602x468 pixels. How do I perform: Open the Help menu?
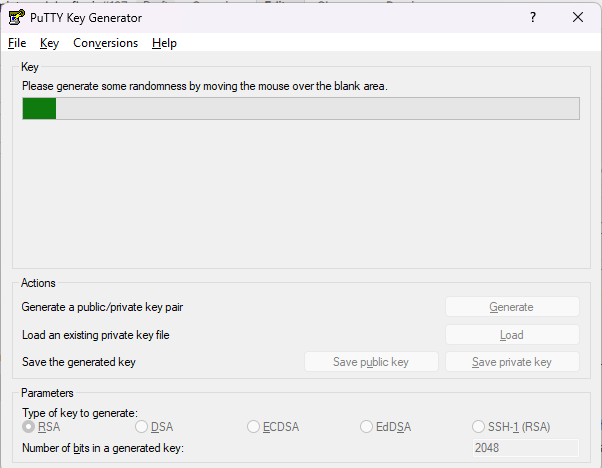pyautogui.click(x=164, y=43)
